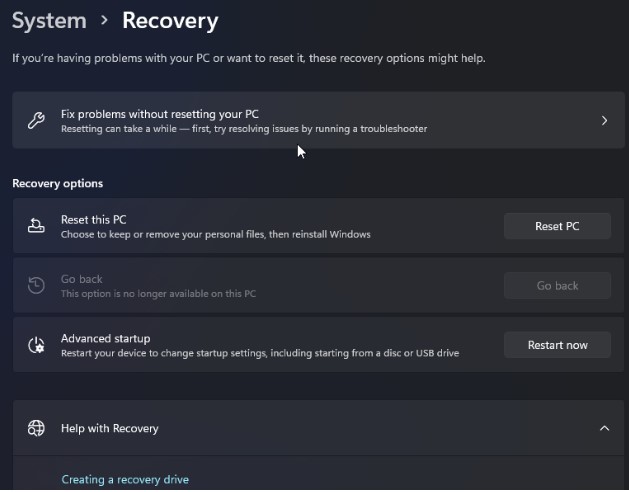Open Fix problems via its right chevron
Screen dimensions: 629x492
[604, 121]
